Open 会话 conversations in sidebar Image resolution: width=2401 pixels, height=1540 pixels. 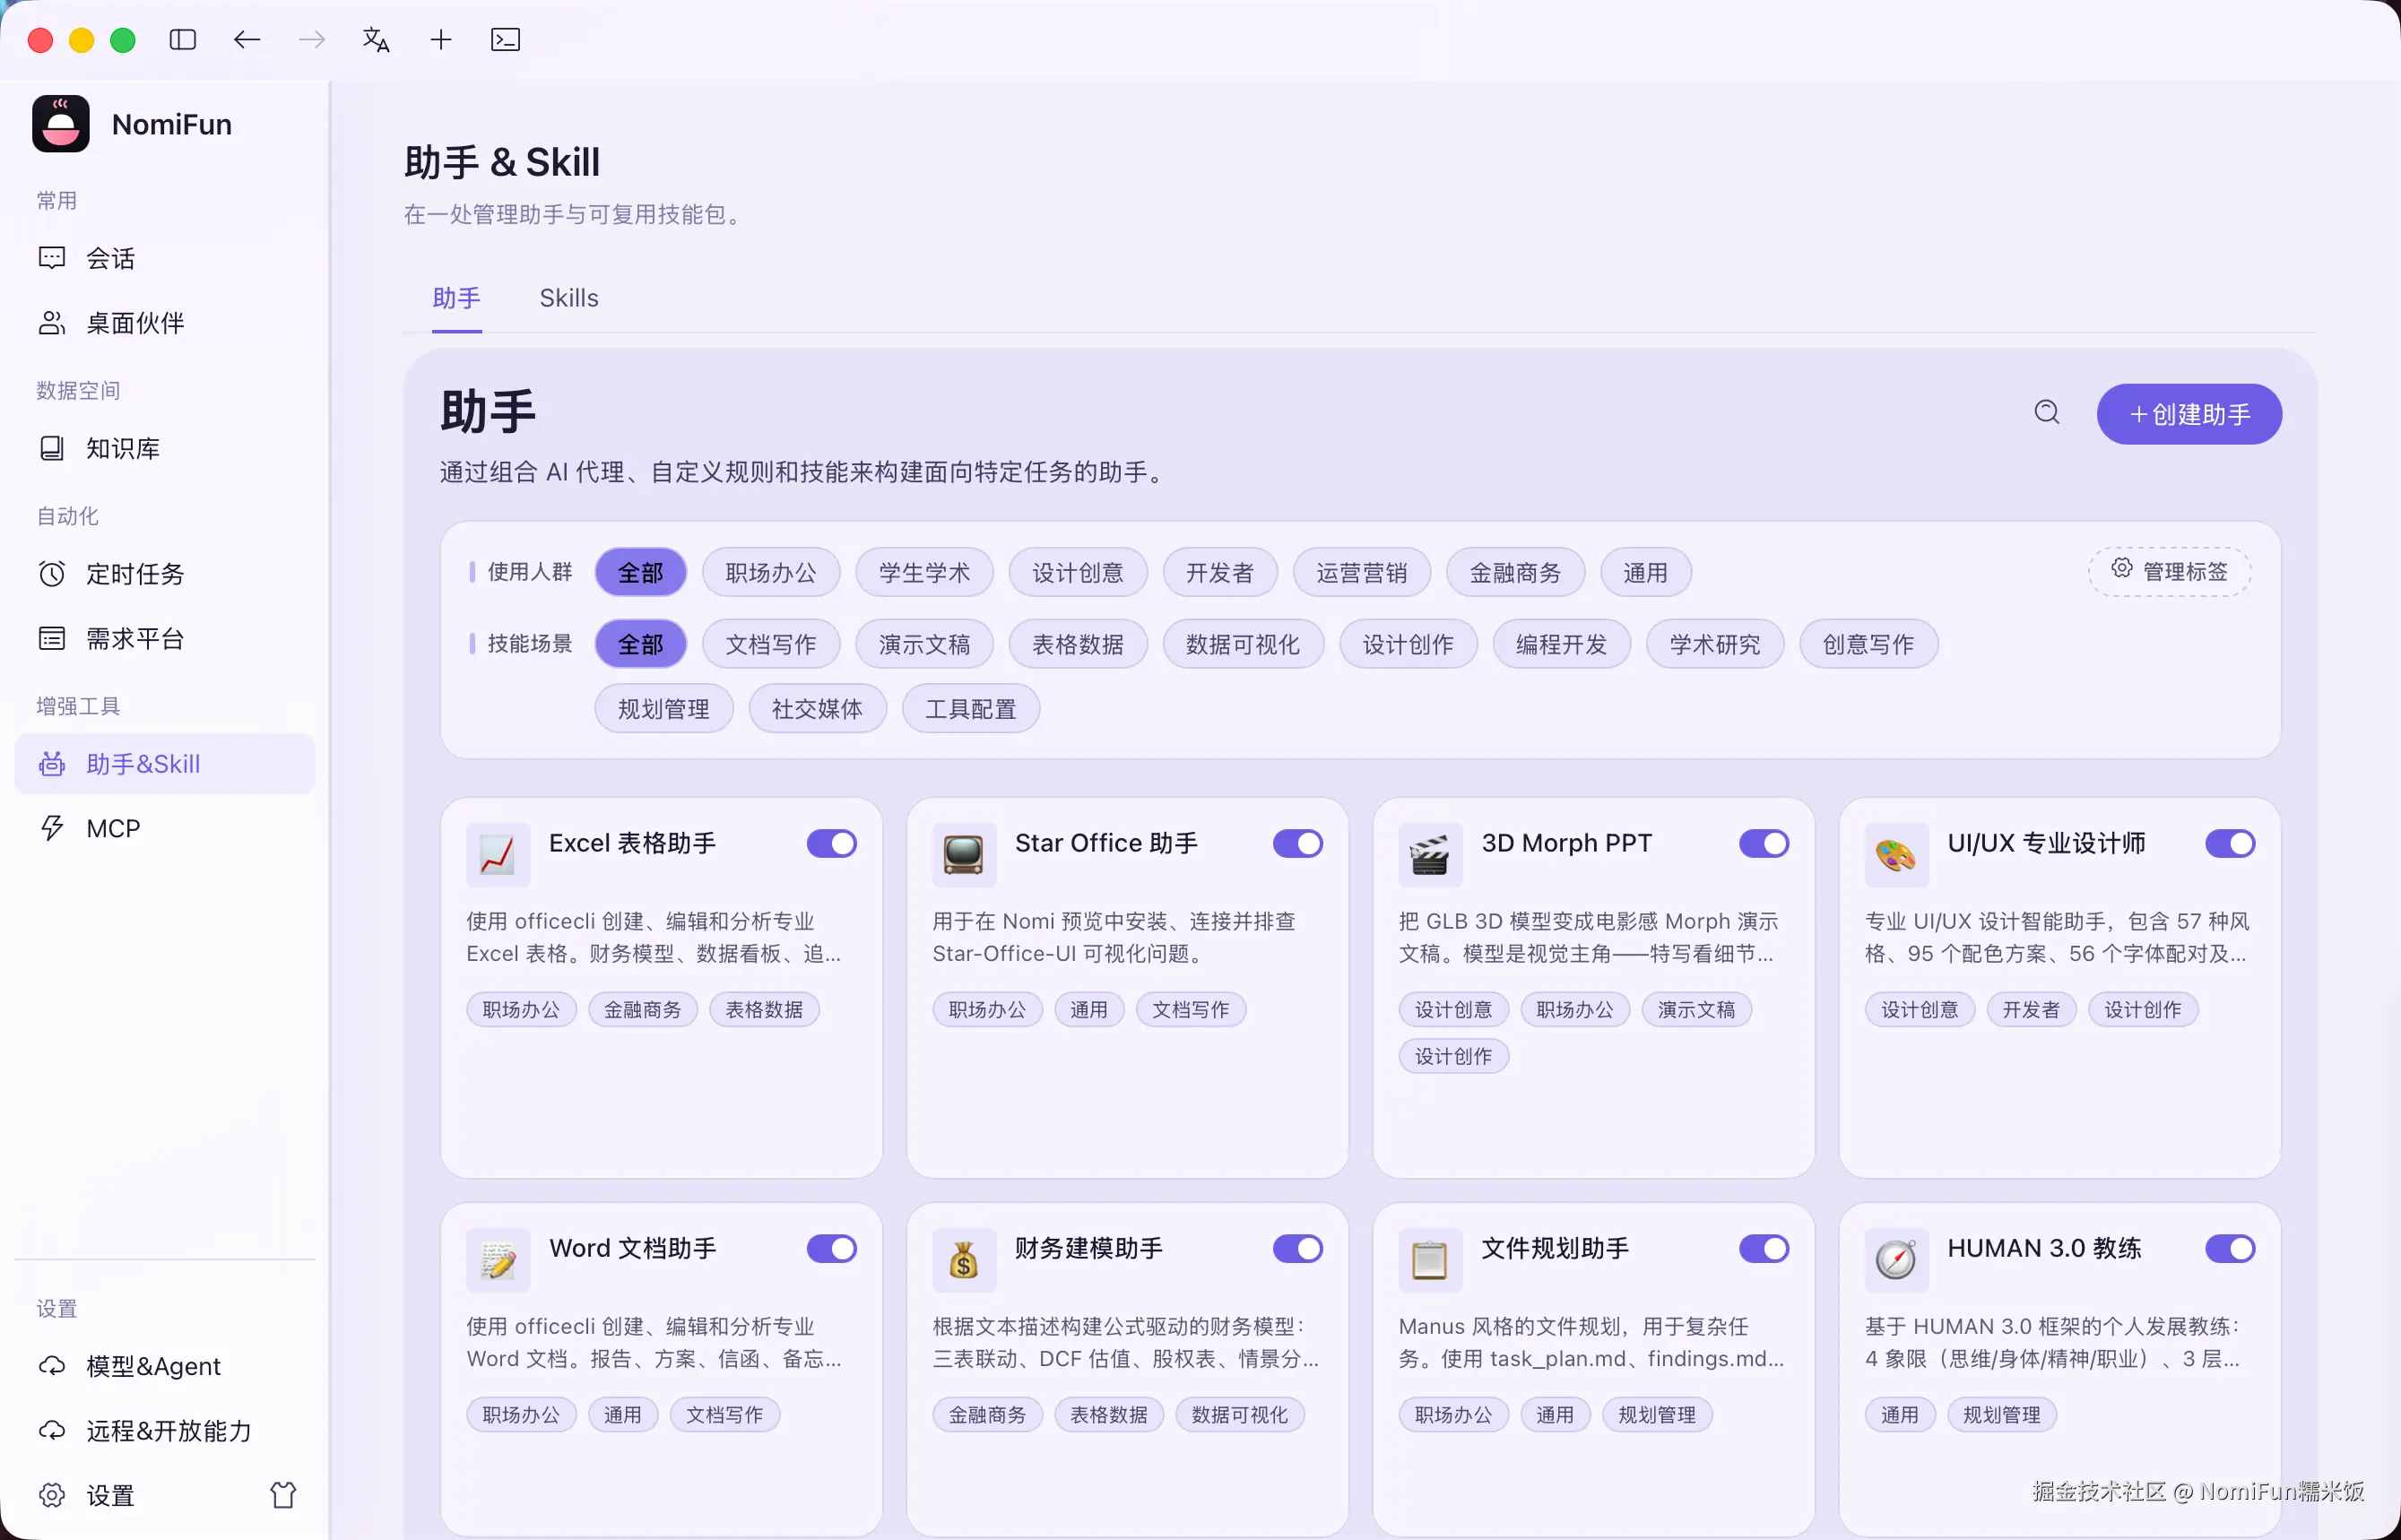pos(165,259)
